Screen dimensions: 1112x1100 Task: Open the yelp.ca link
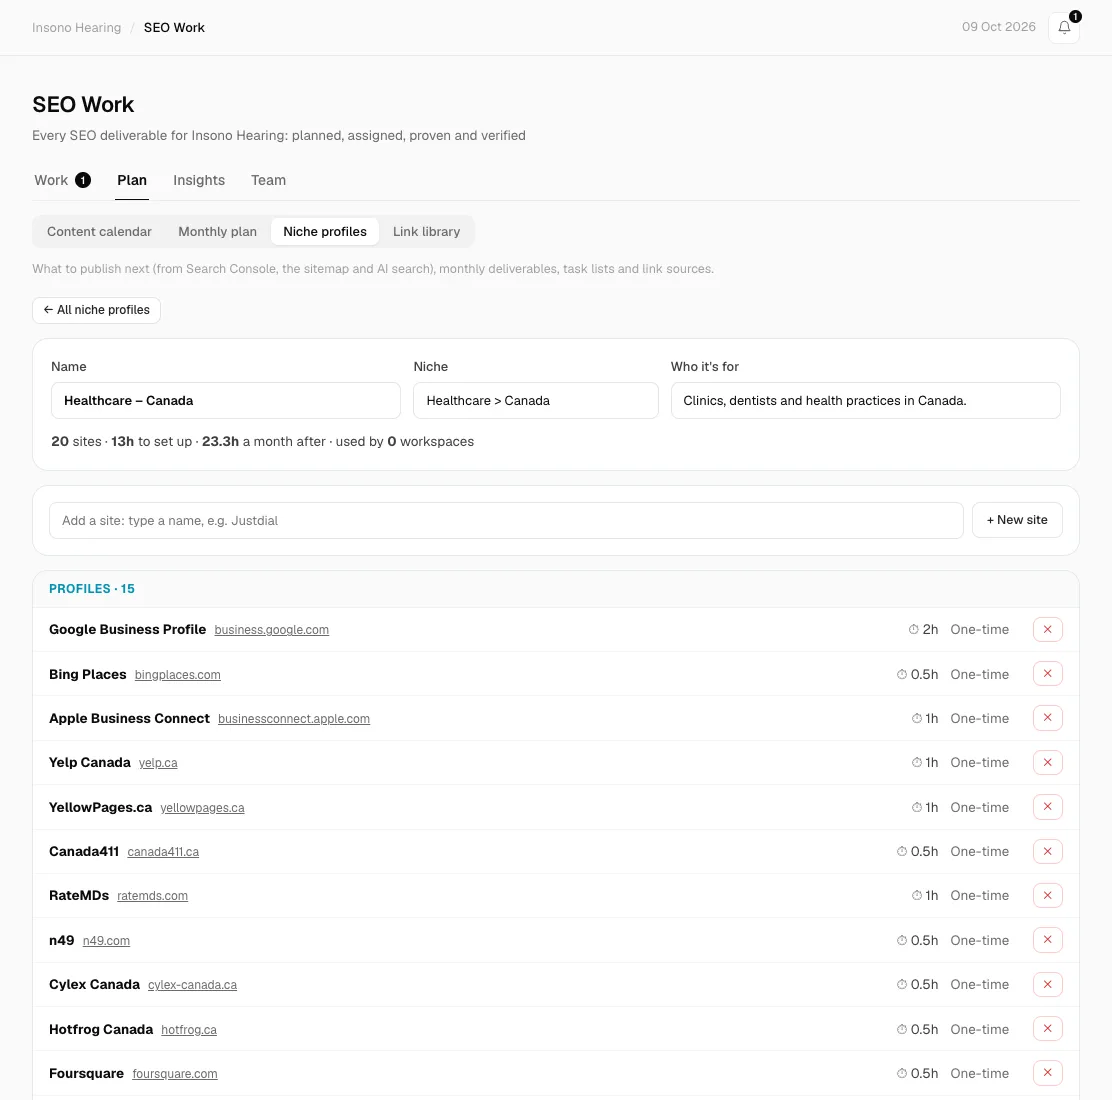click(x=158, y=763)
